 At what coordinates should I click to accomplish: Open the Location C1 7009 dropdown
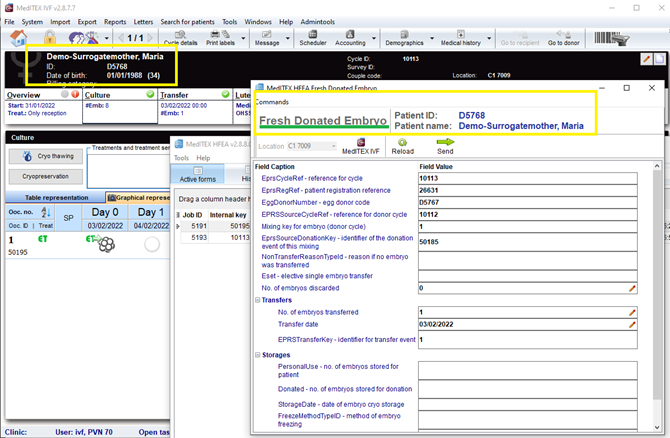coord(312,146)
